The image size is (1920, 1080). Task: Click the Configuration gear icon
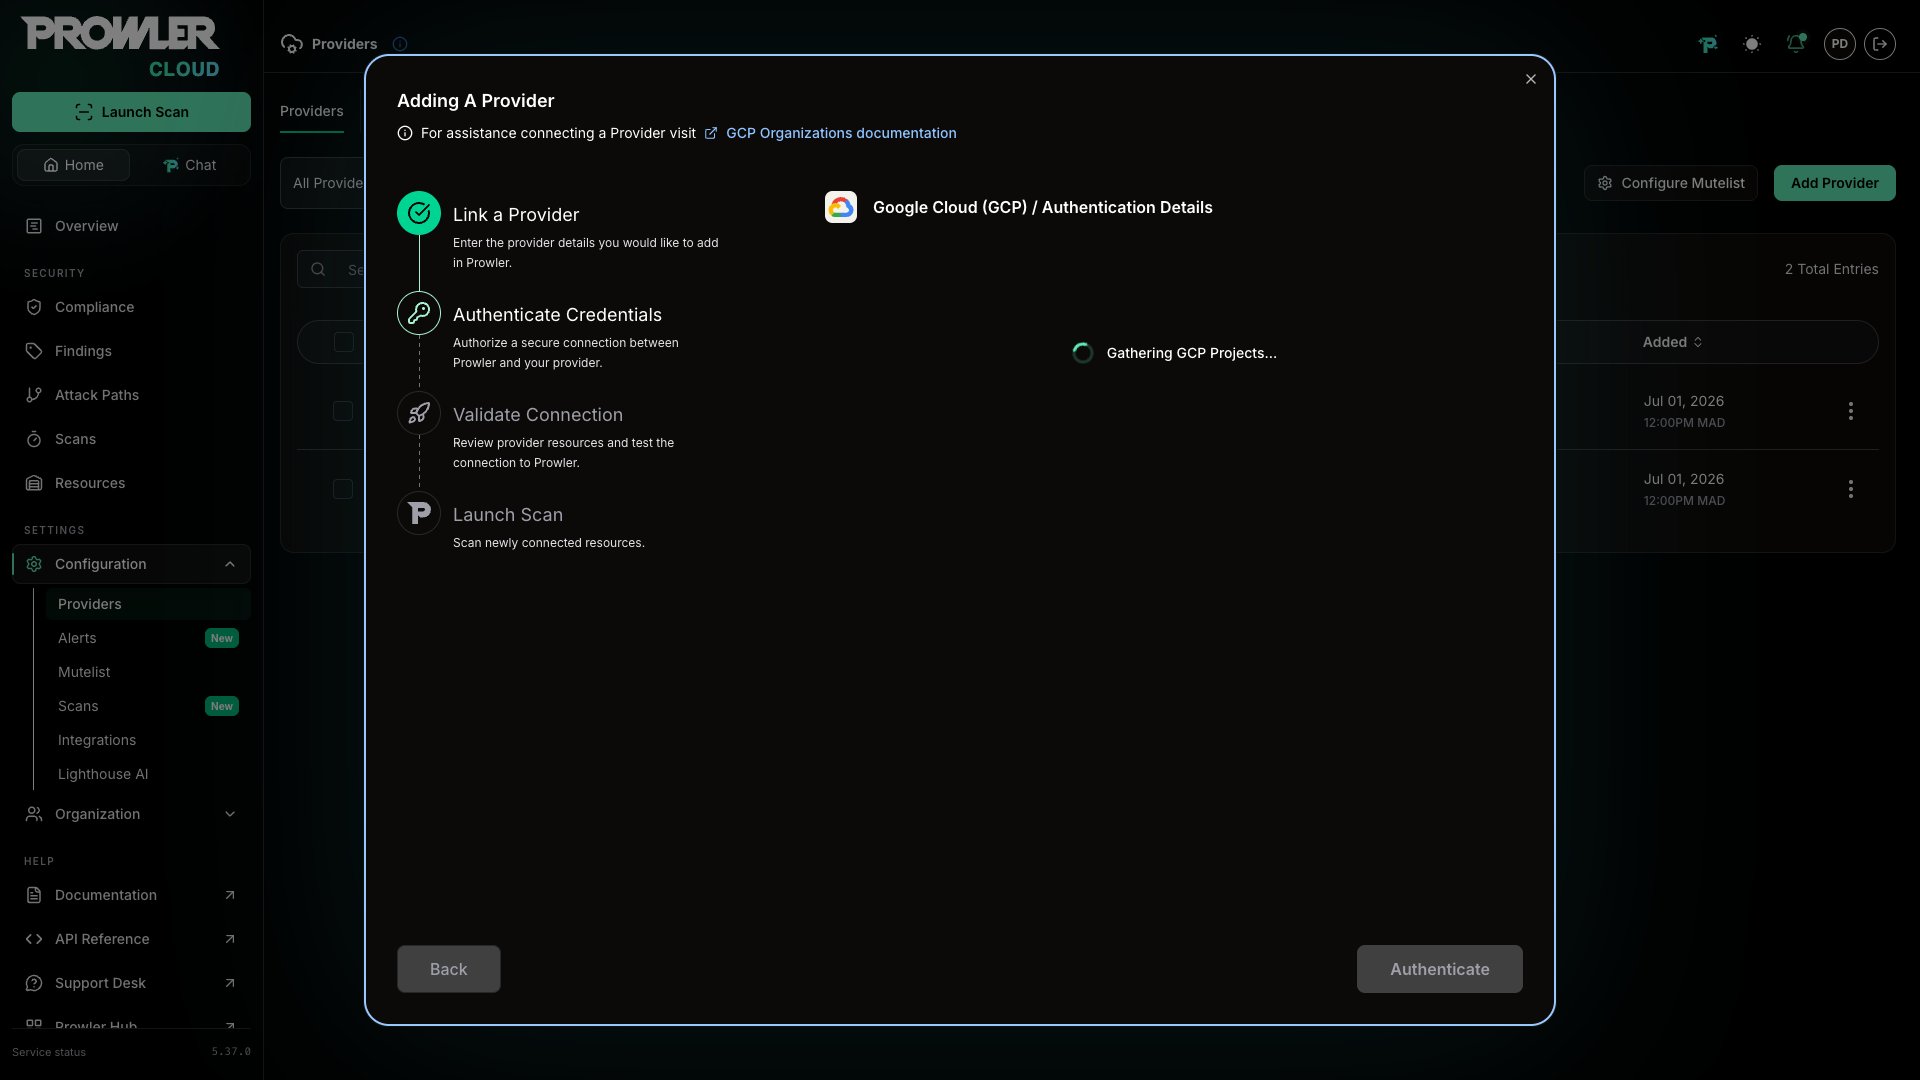click(34, 564)
